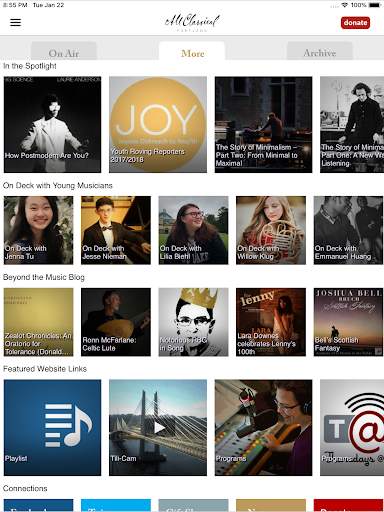The height and width of the screenshot is (512, 384).
Task: Open the red connection tile
Action: point(348,505)
